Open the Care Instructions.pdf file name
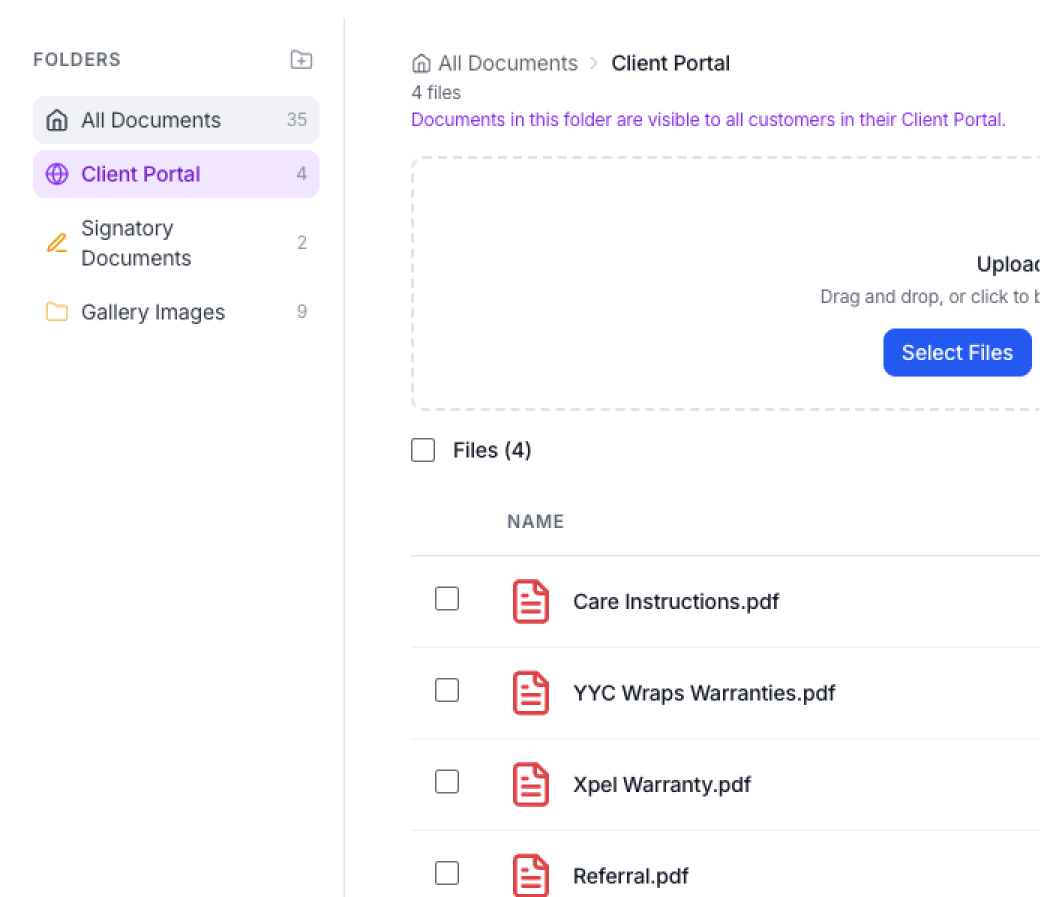 pos(675,601)
